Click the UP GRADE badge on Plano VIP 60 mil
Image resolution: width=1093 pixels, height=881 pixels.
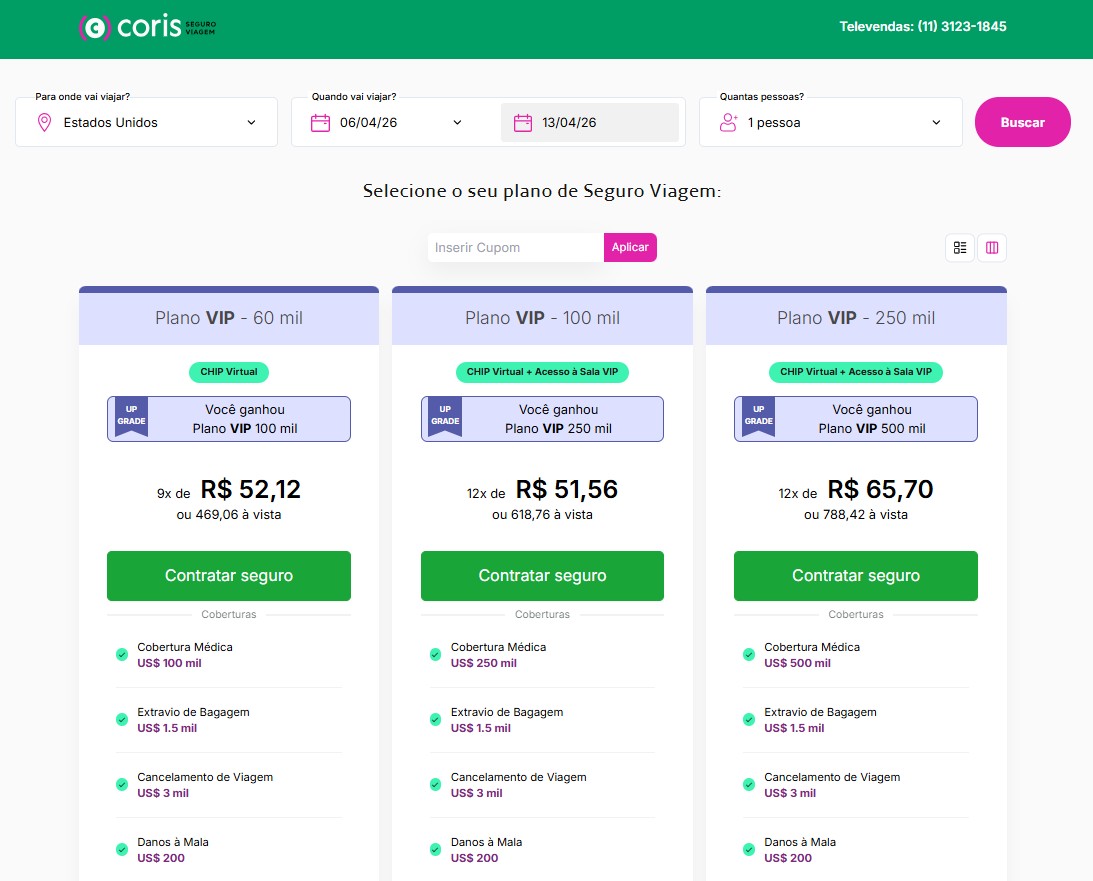point(131,417)
